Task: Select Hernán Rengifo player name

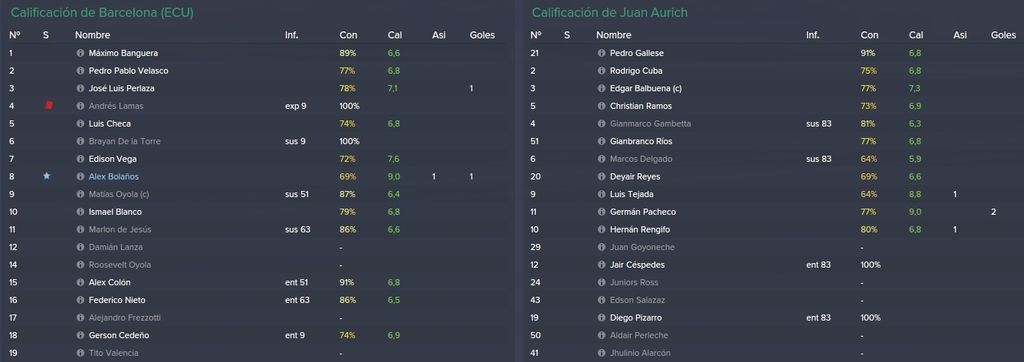Action: [640, 229]
